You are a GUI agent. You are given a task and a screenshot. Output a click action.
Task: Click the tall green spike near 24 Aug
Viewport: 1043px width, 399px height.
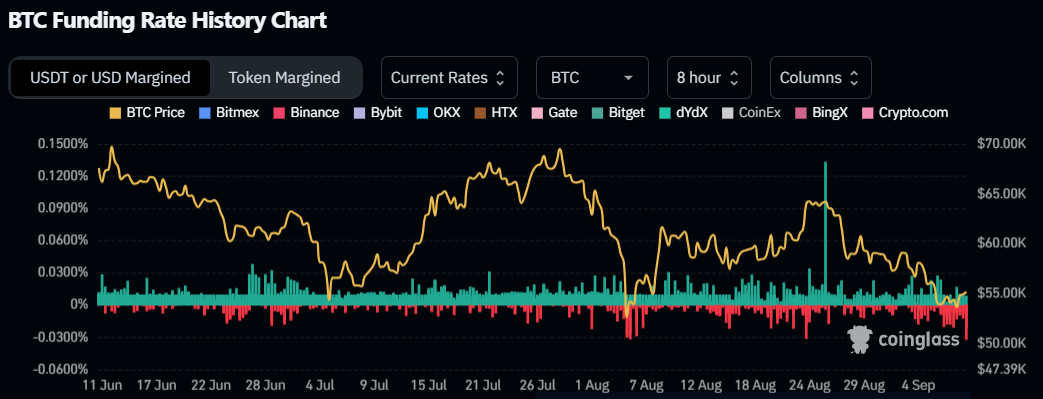(x=825, y=233)
